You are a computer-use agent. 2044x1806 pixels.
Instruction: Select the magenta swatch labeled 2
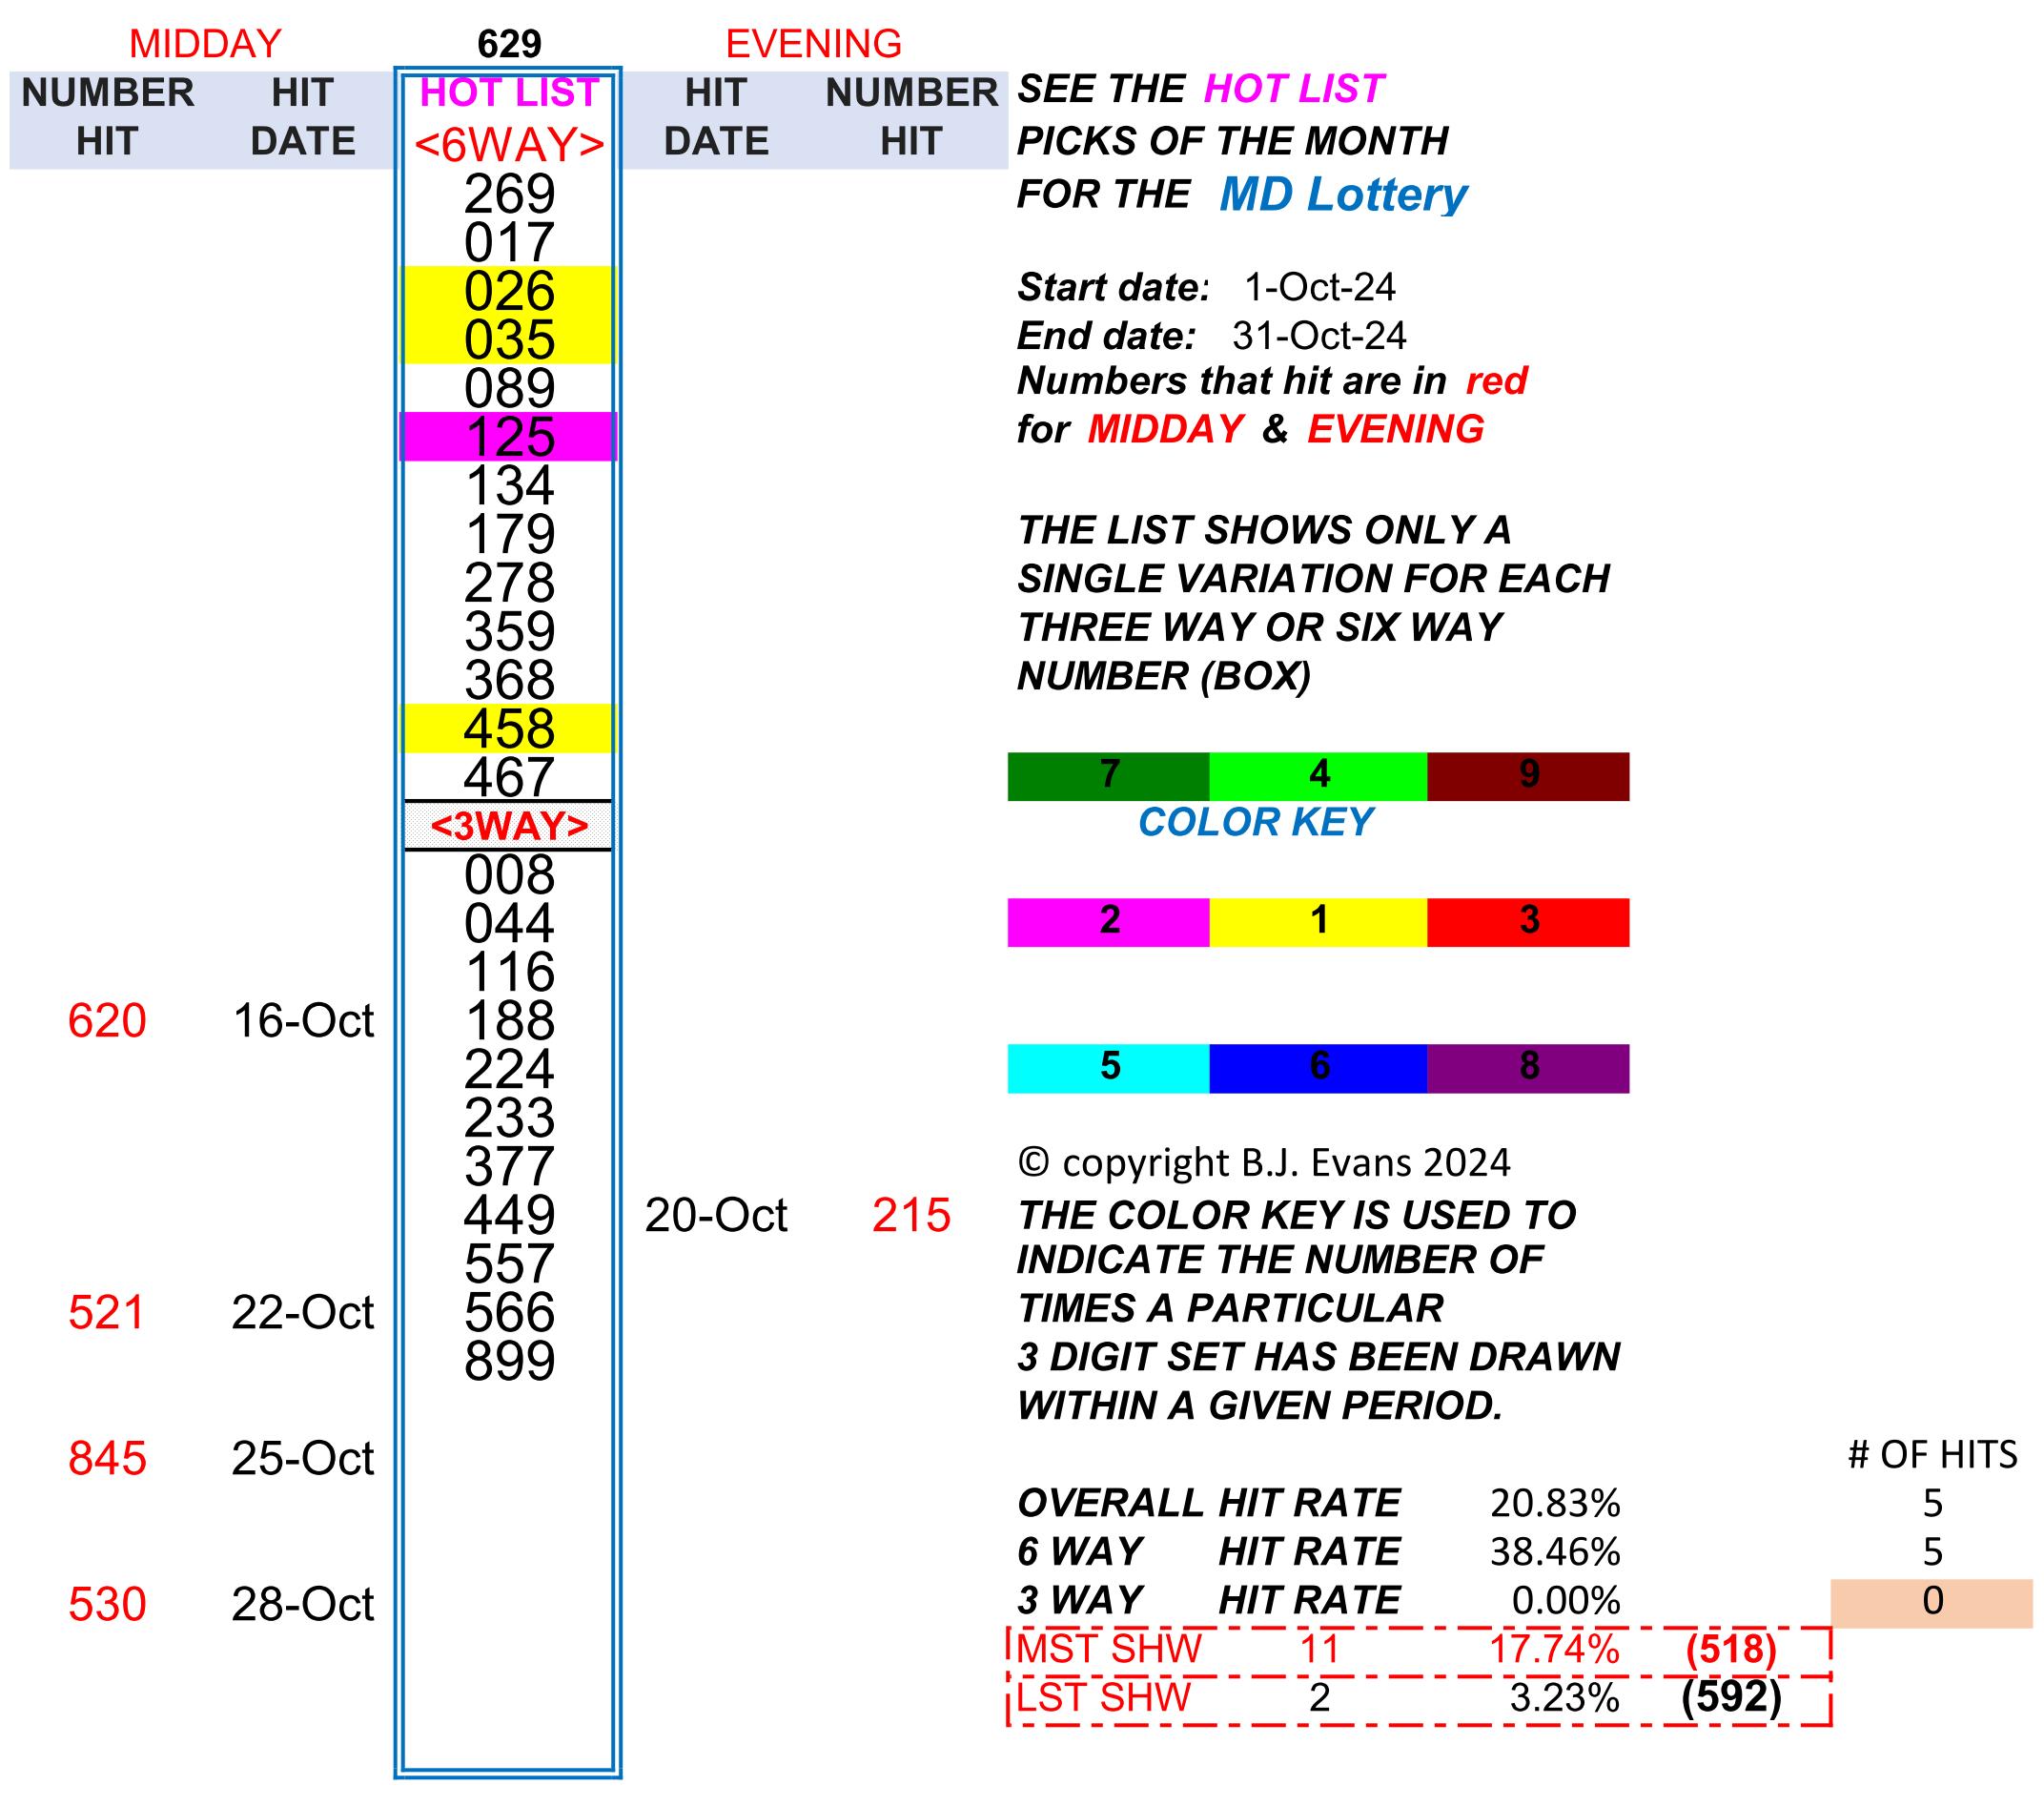point(1108,922)
